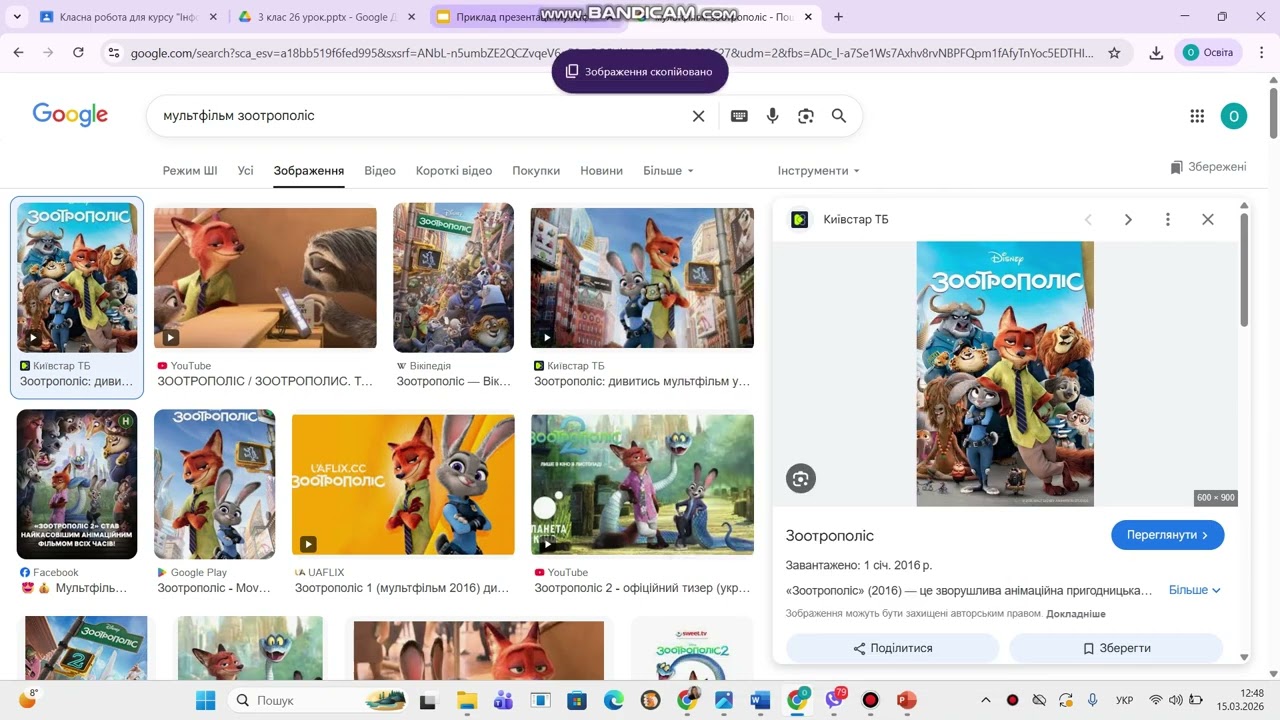Click the 'Поділитися' share button
The width and height of the screenshot is (1280, 720).
(x=892, y=648)
